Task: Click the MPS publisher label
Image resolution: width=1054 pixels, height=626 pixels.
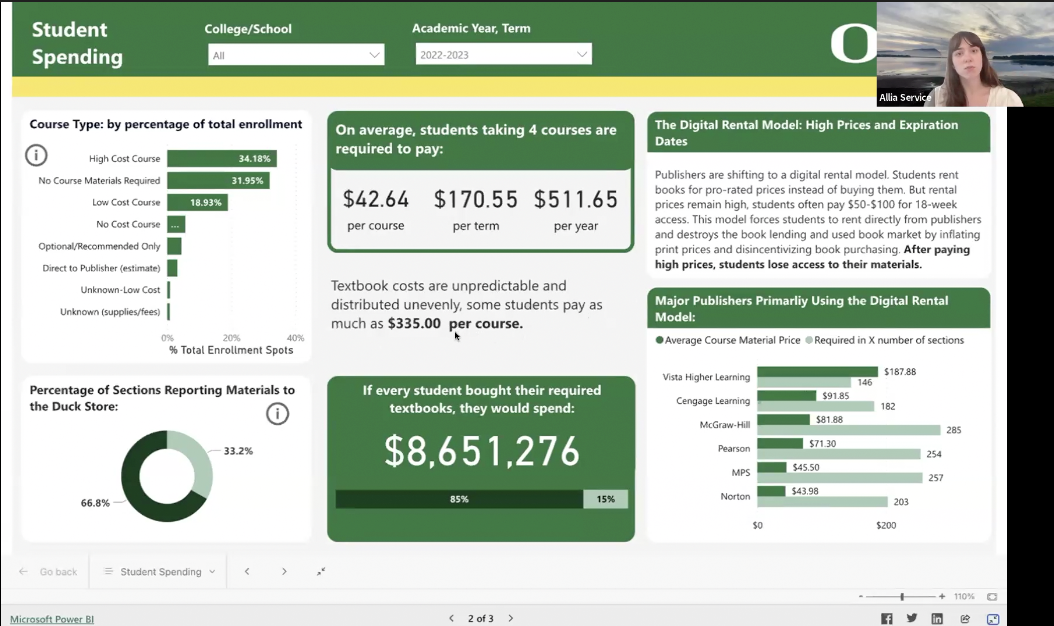Action: (741, 473)
